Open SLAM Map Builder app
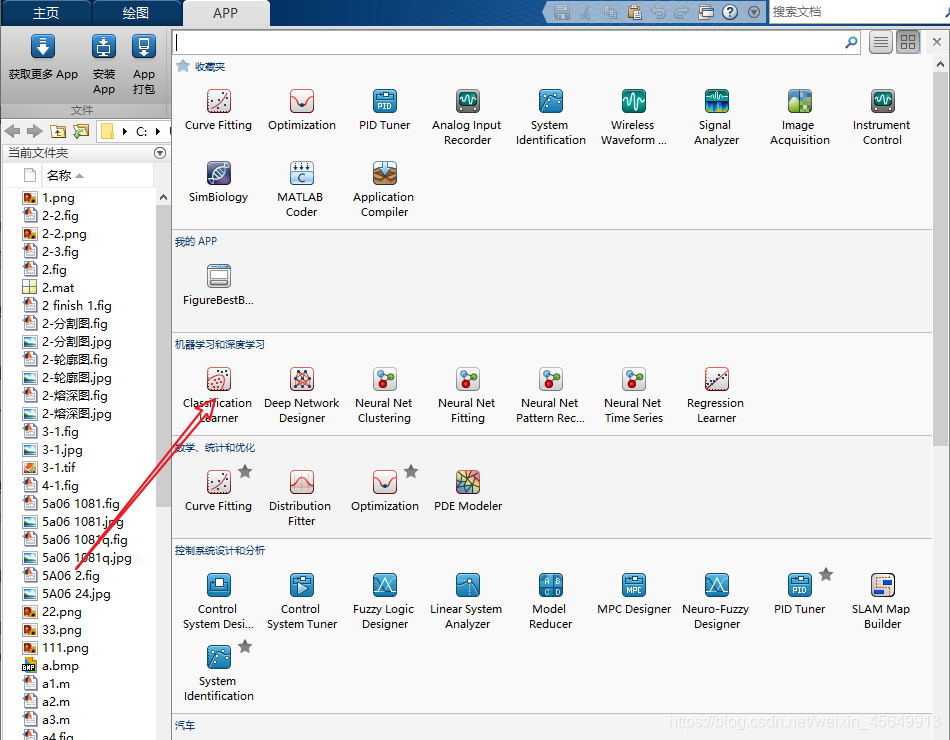Viewport: 950px width, 740px height. click(x=882, y=601)
